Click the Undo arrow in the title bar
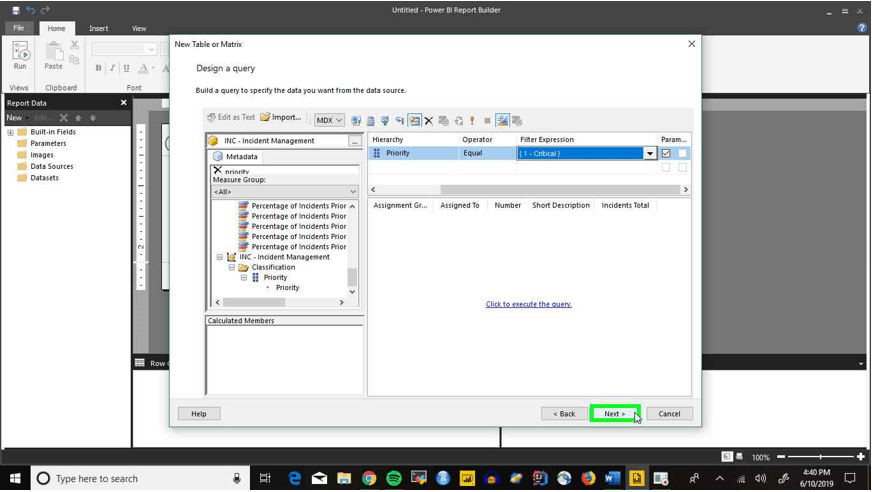 31,10
